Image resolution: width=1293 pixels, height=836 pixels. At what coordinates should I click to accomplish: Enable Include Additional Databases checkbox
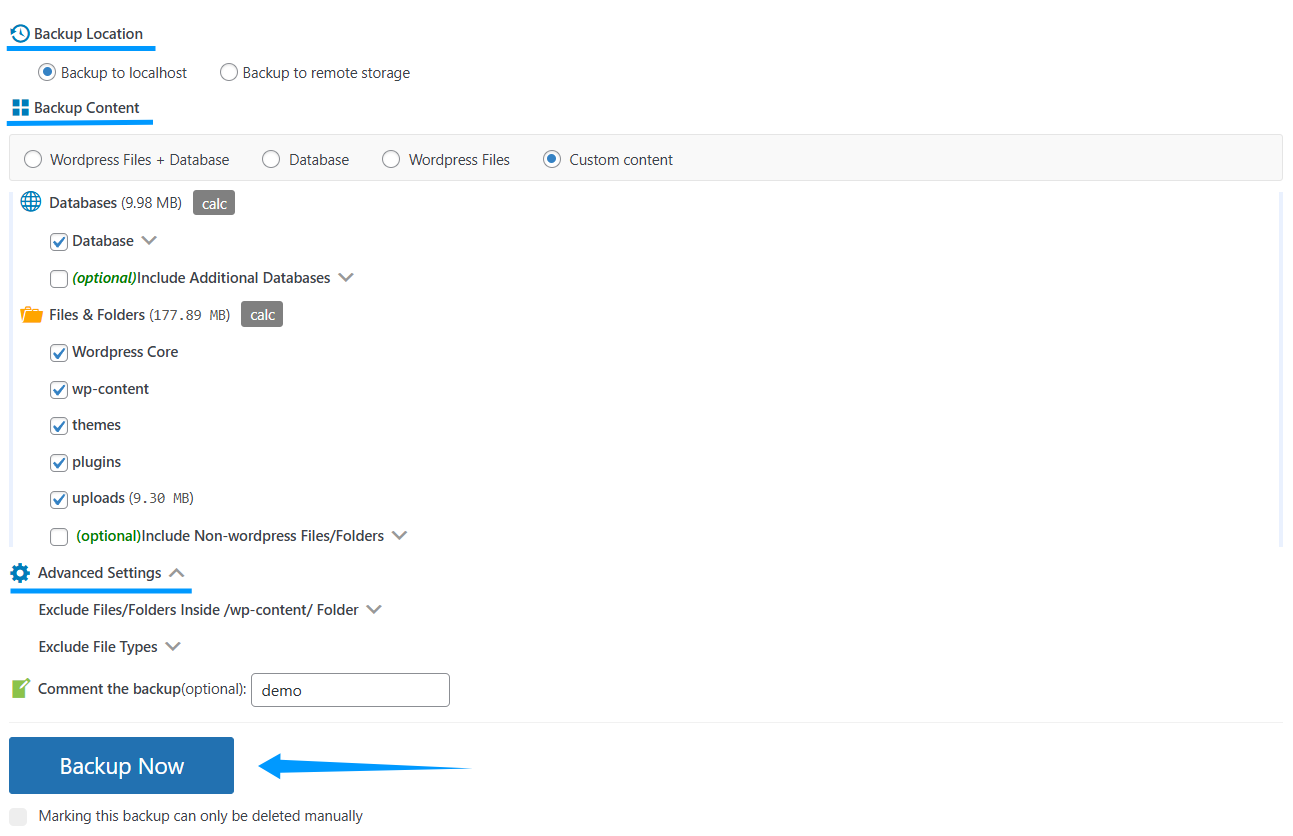pos(59,279)
